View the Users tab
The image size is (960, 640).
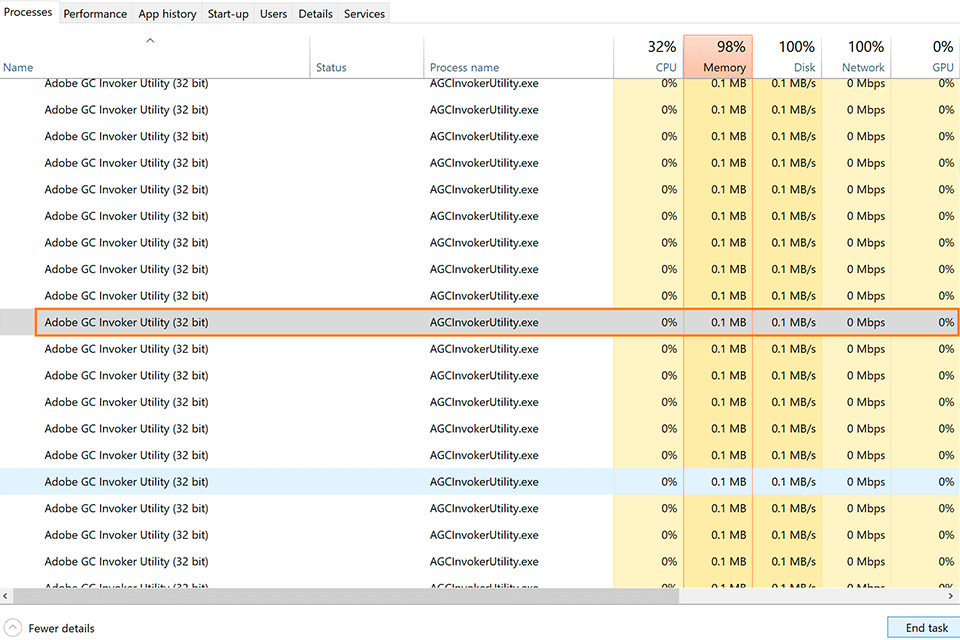coord(272,13)
